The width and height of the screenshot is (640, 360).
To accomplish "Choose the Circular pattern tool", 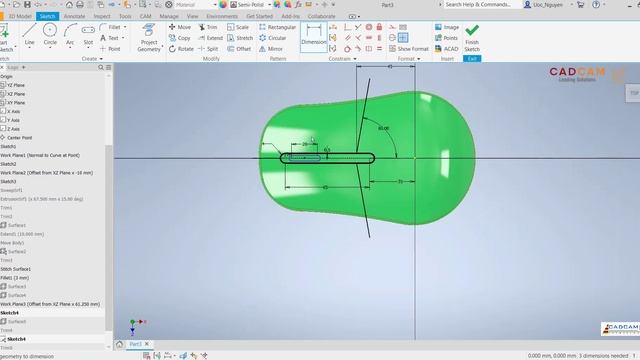I will [272, 38].
